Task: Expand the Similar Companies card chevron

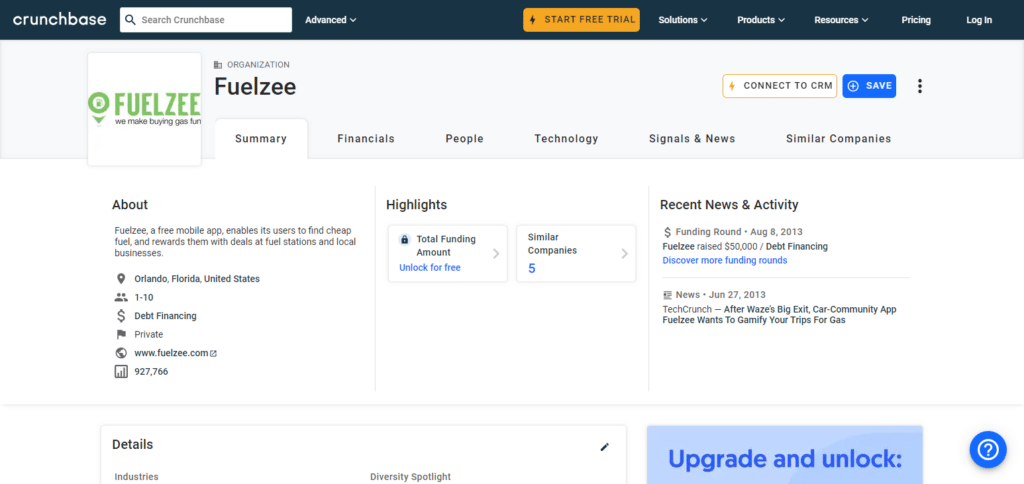Action: (624, 253)
